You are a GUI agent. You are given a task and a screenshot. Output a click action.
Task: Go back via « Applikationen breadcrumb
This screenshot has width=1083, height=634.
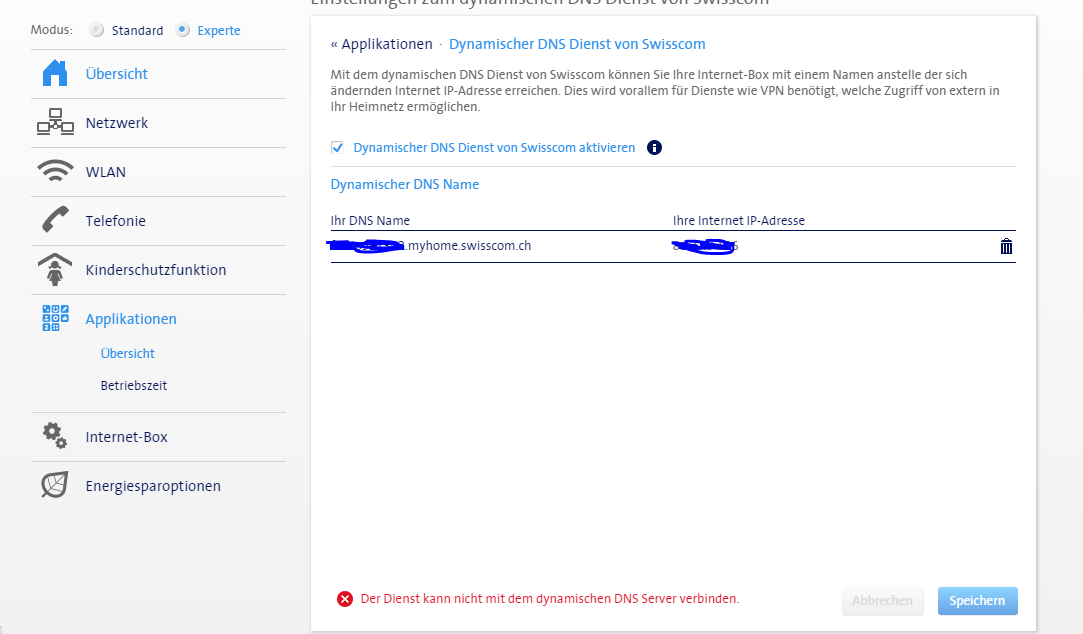(381, 45)
